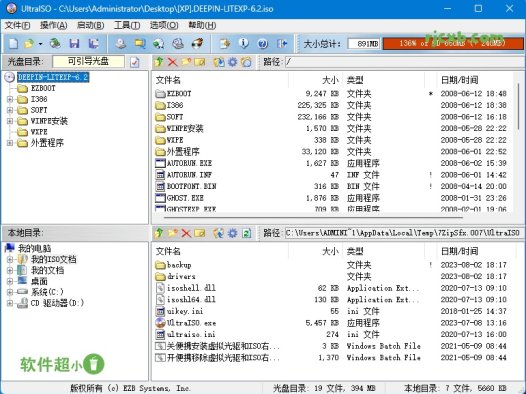The height and width of the screenshot is (394, 526).
Task: Click the red X delete icon in disc toolbar
Action: click(x=172, y=62)
